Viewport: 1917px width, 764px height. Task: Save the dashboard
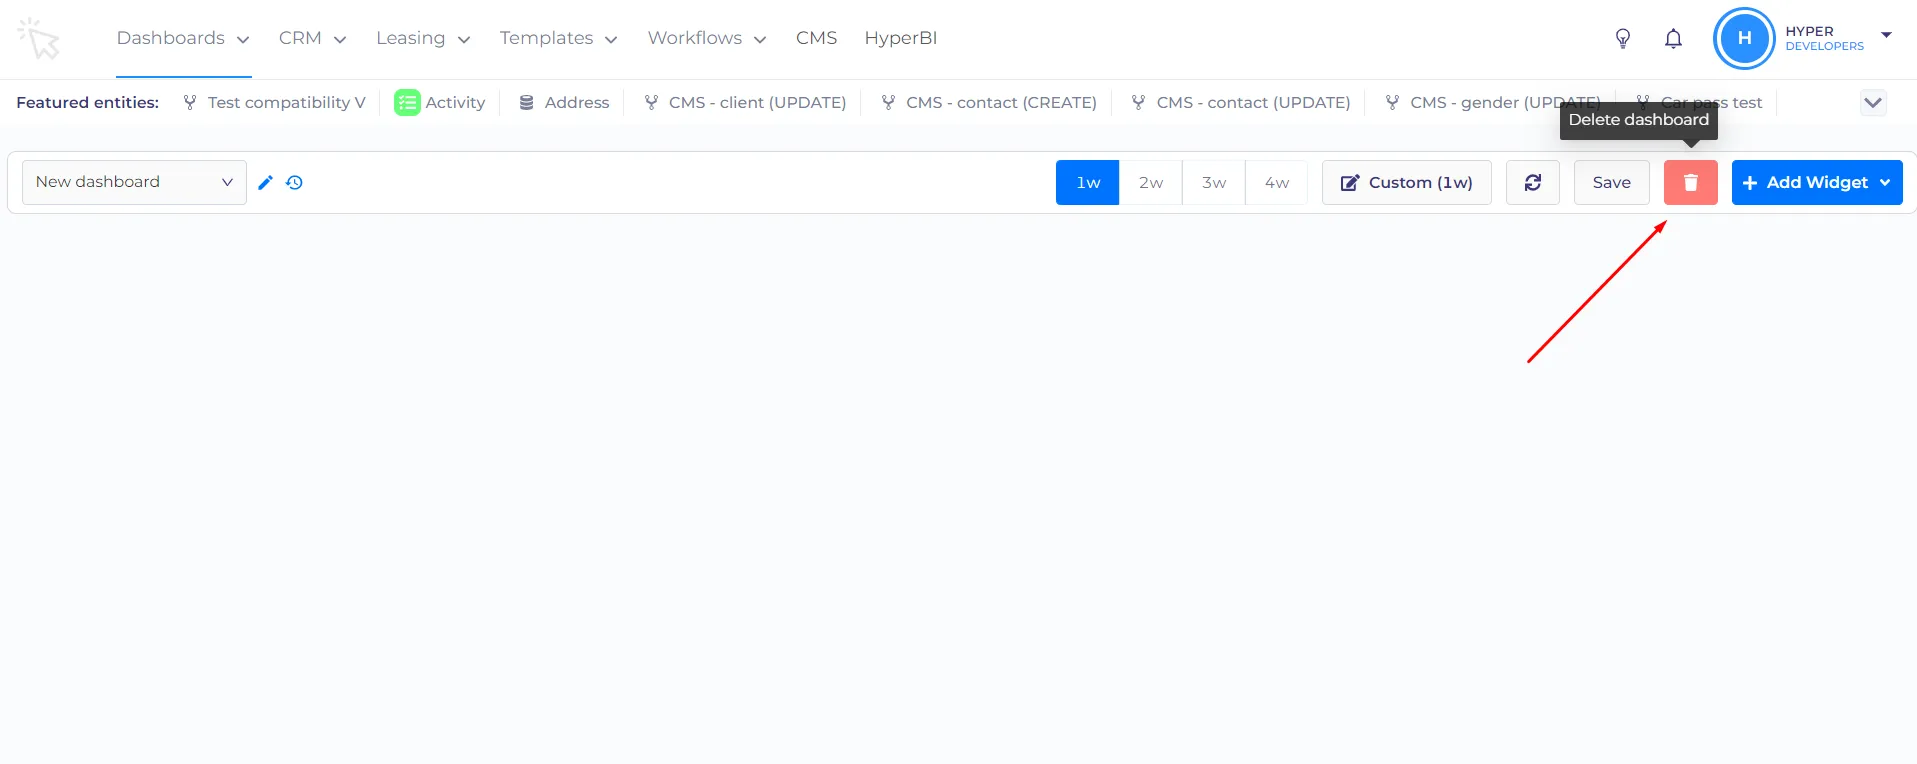tap(1612, 182)
